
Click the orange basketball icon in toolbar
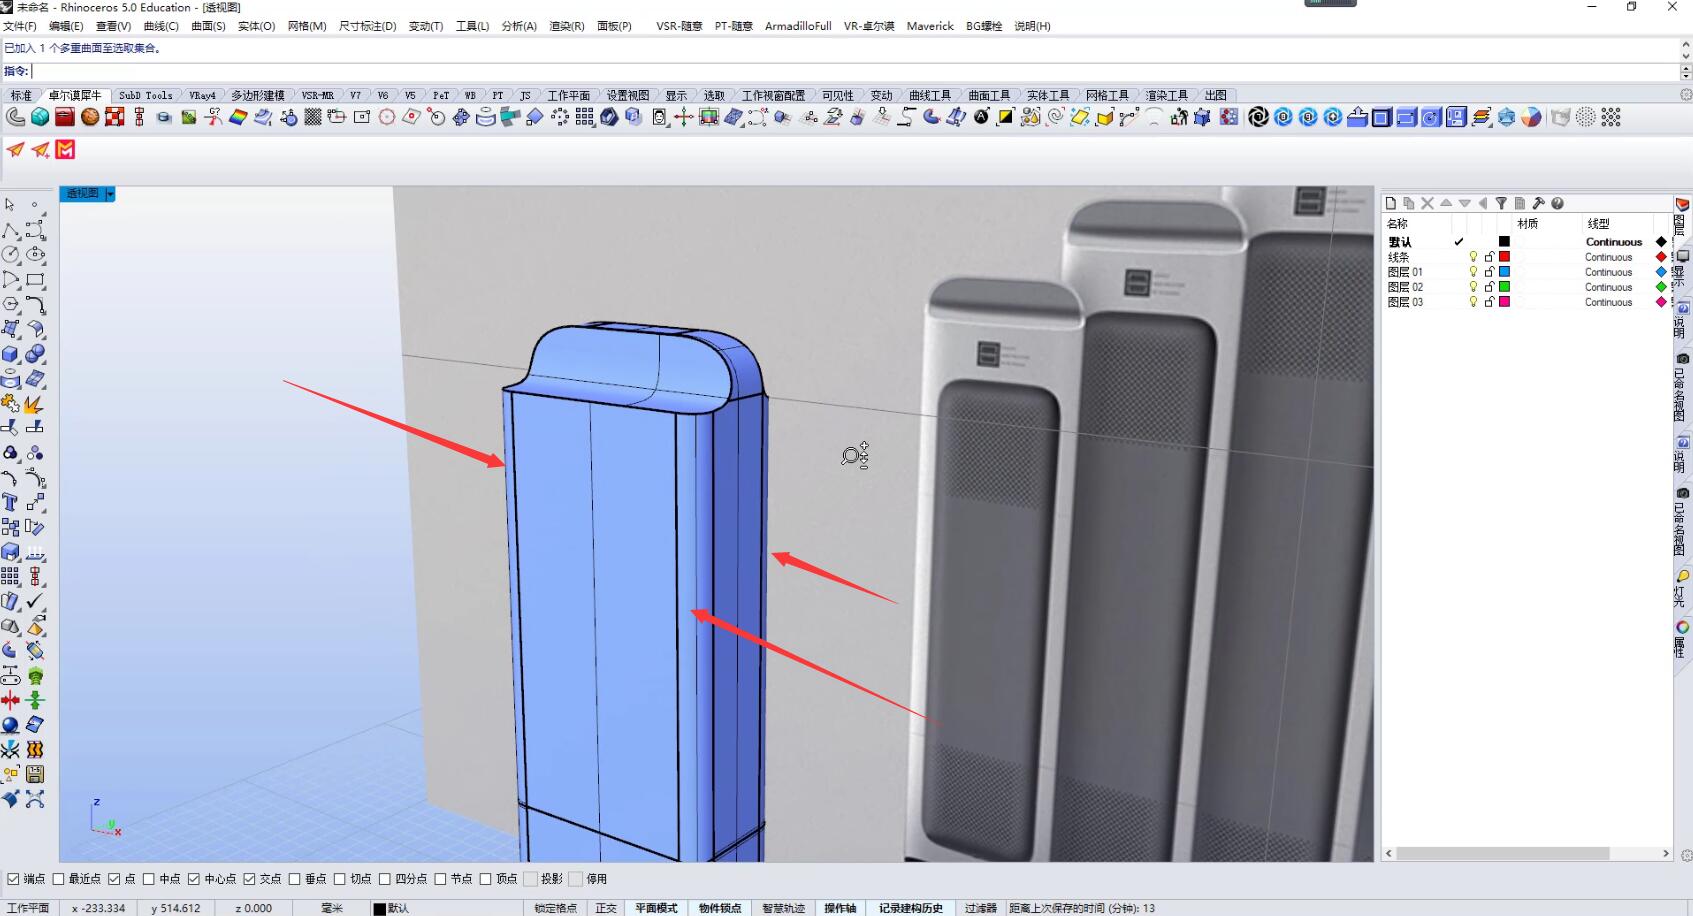point(90,117)
